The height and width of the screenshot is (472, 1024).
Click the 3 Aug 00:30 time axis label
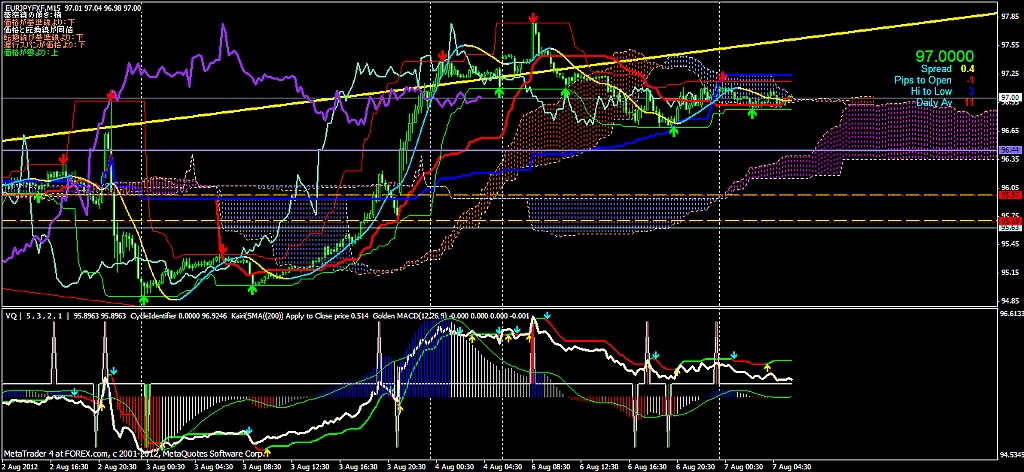click(x=163, y=466)
